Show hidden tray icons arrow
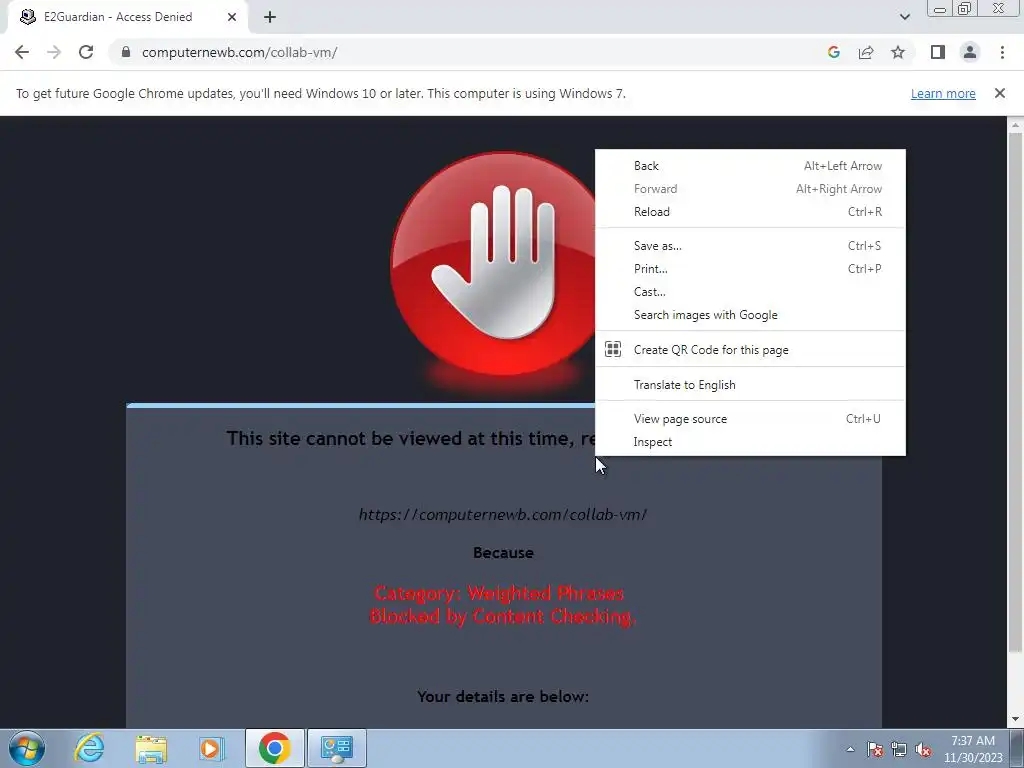1024x768 pixels. tap(850, 749)
